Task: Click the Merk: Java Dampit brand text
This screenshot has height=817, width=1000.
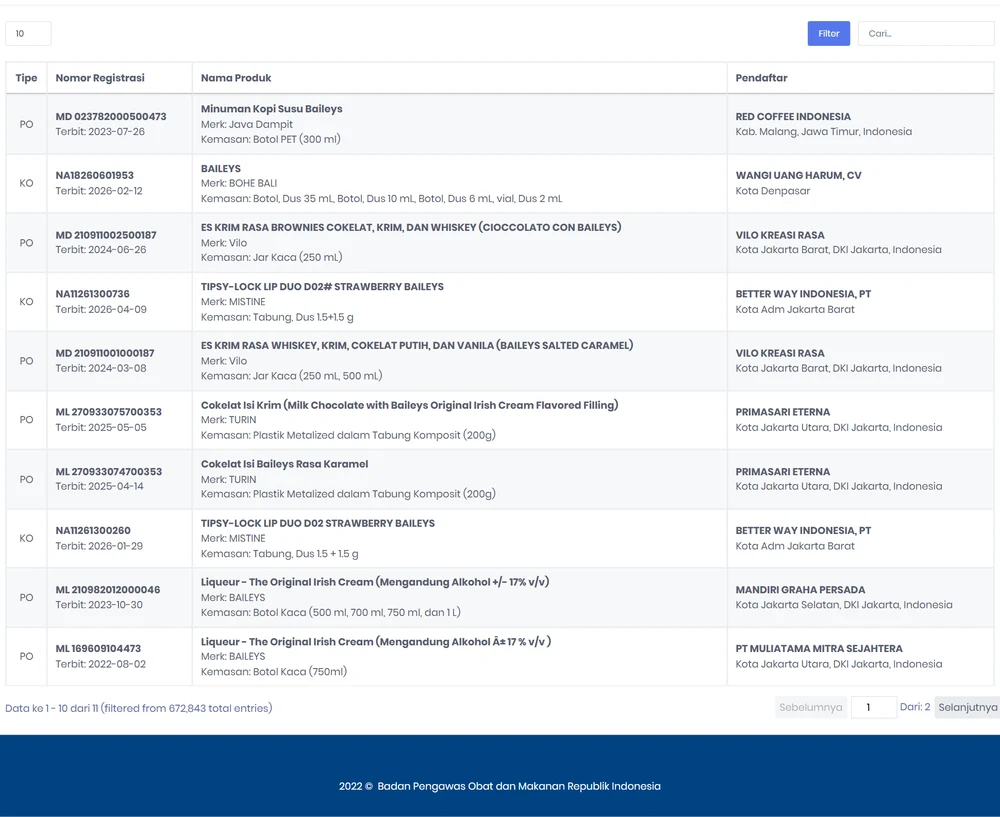Action: click(247, 124)
